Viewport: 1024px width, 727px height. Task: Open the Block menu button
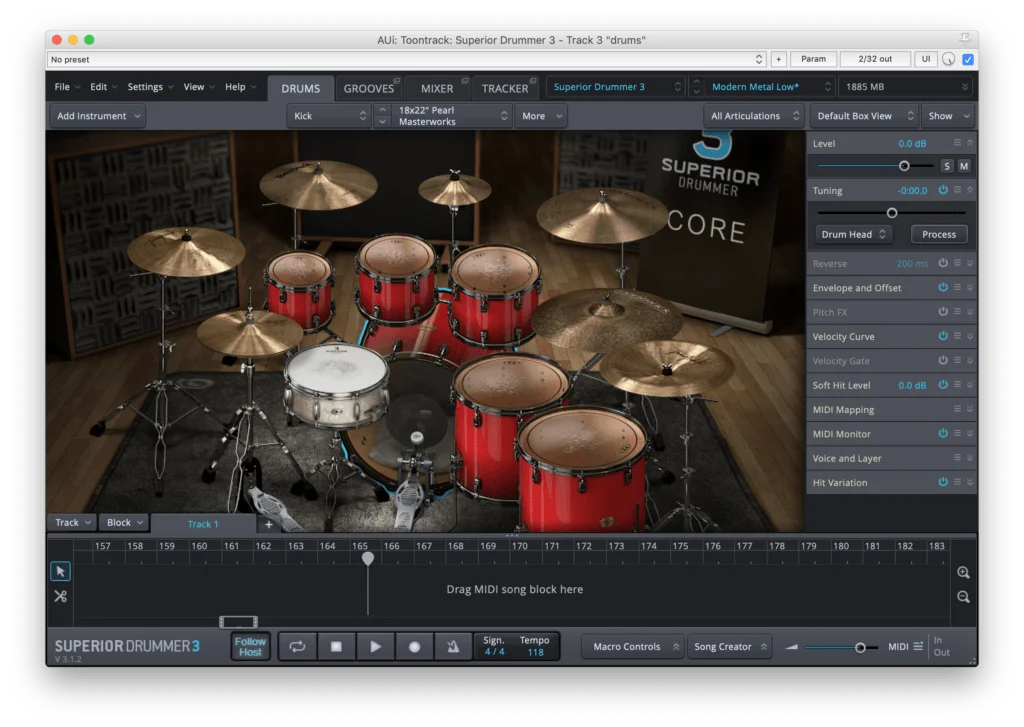(124, 523)
